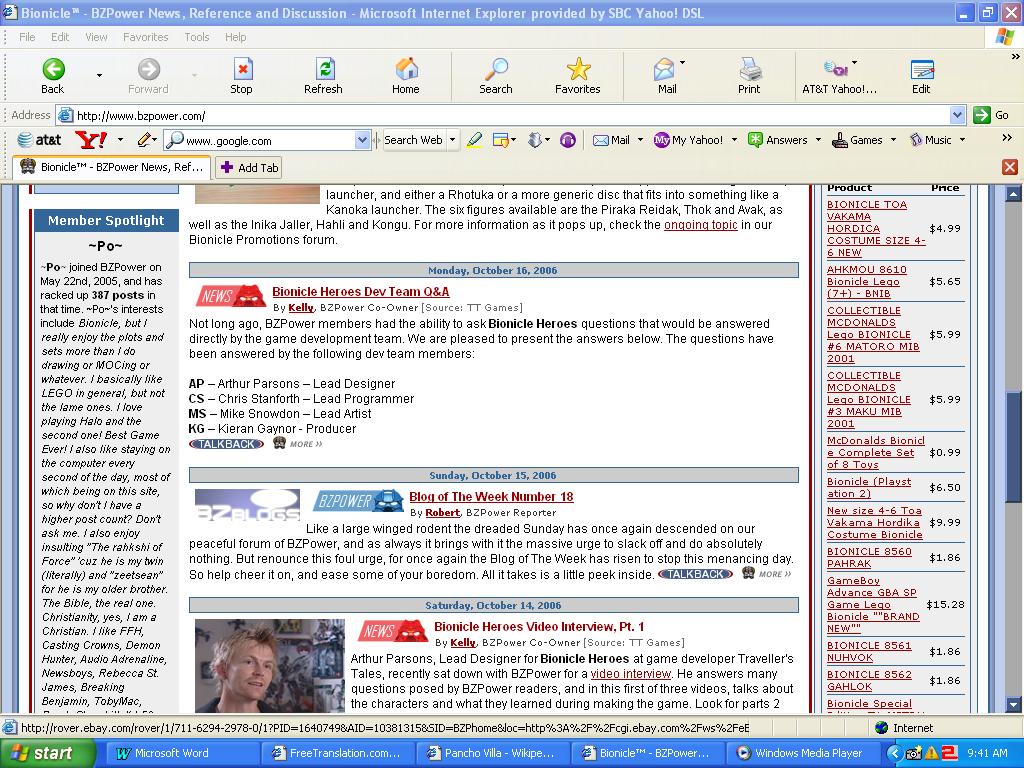Open Yahoo toolbar Mail button
The width and height of the screenshot is (1024, 768).
(x=611, y=140)
